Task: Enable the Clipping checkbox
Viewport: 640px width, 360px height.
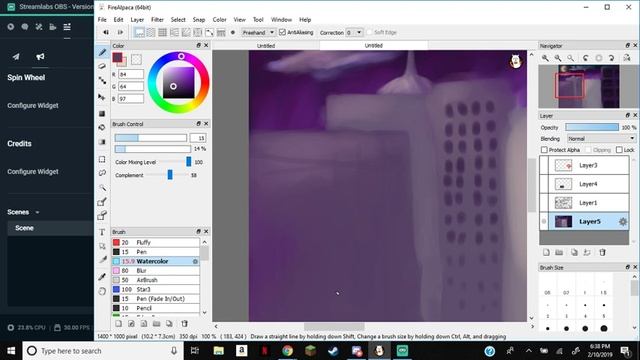Action: click(x=588, y=150)
